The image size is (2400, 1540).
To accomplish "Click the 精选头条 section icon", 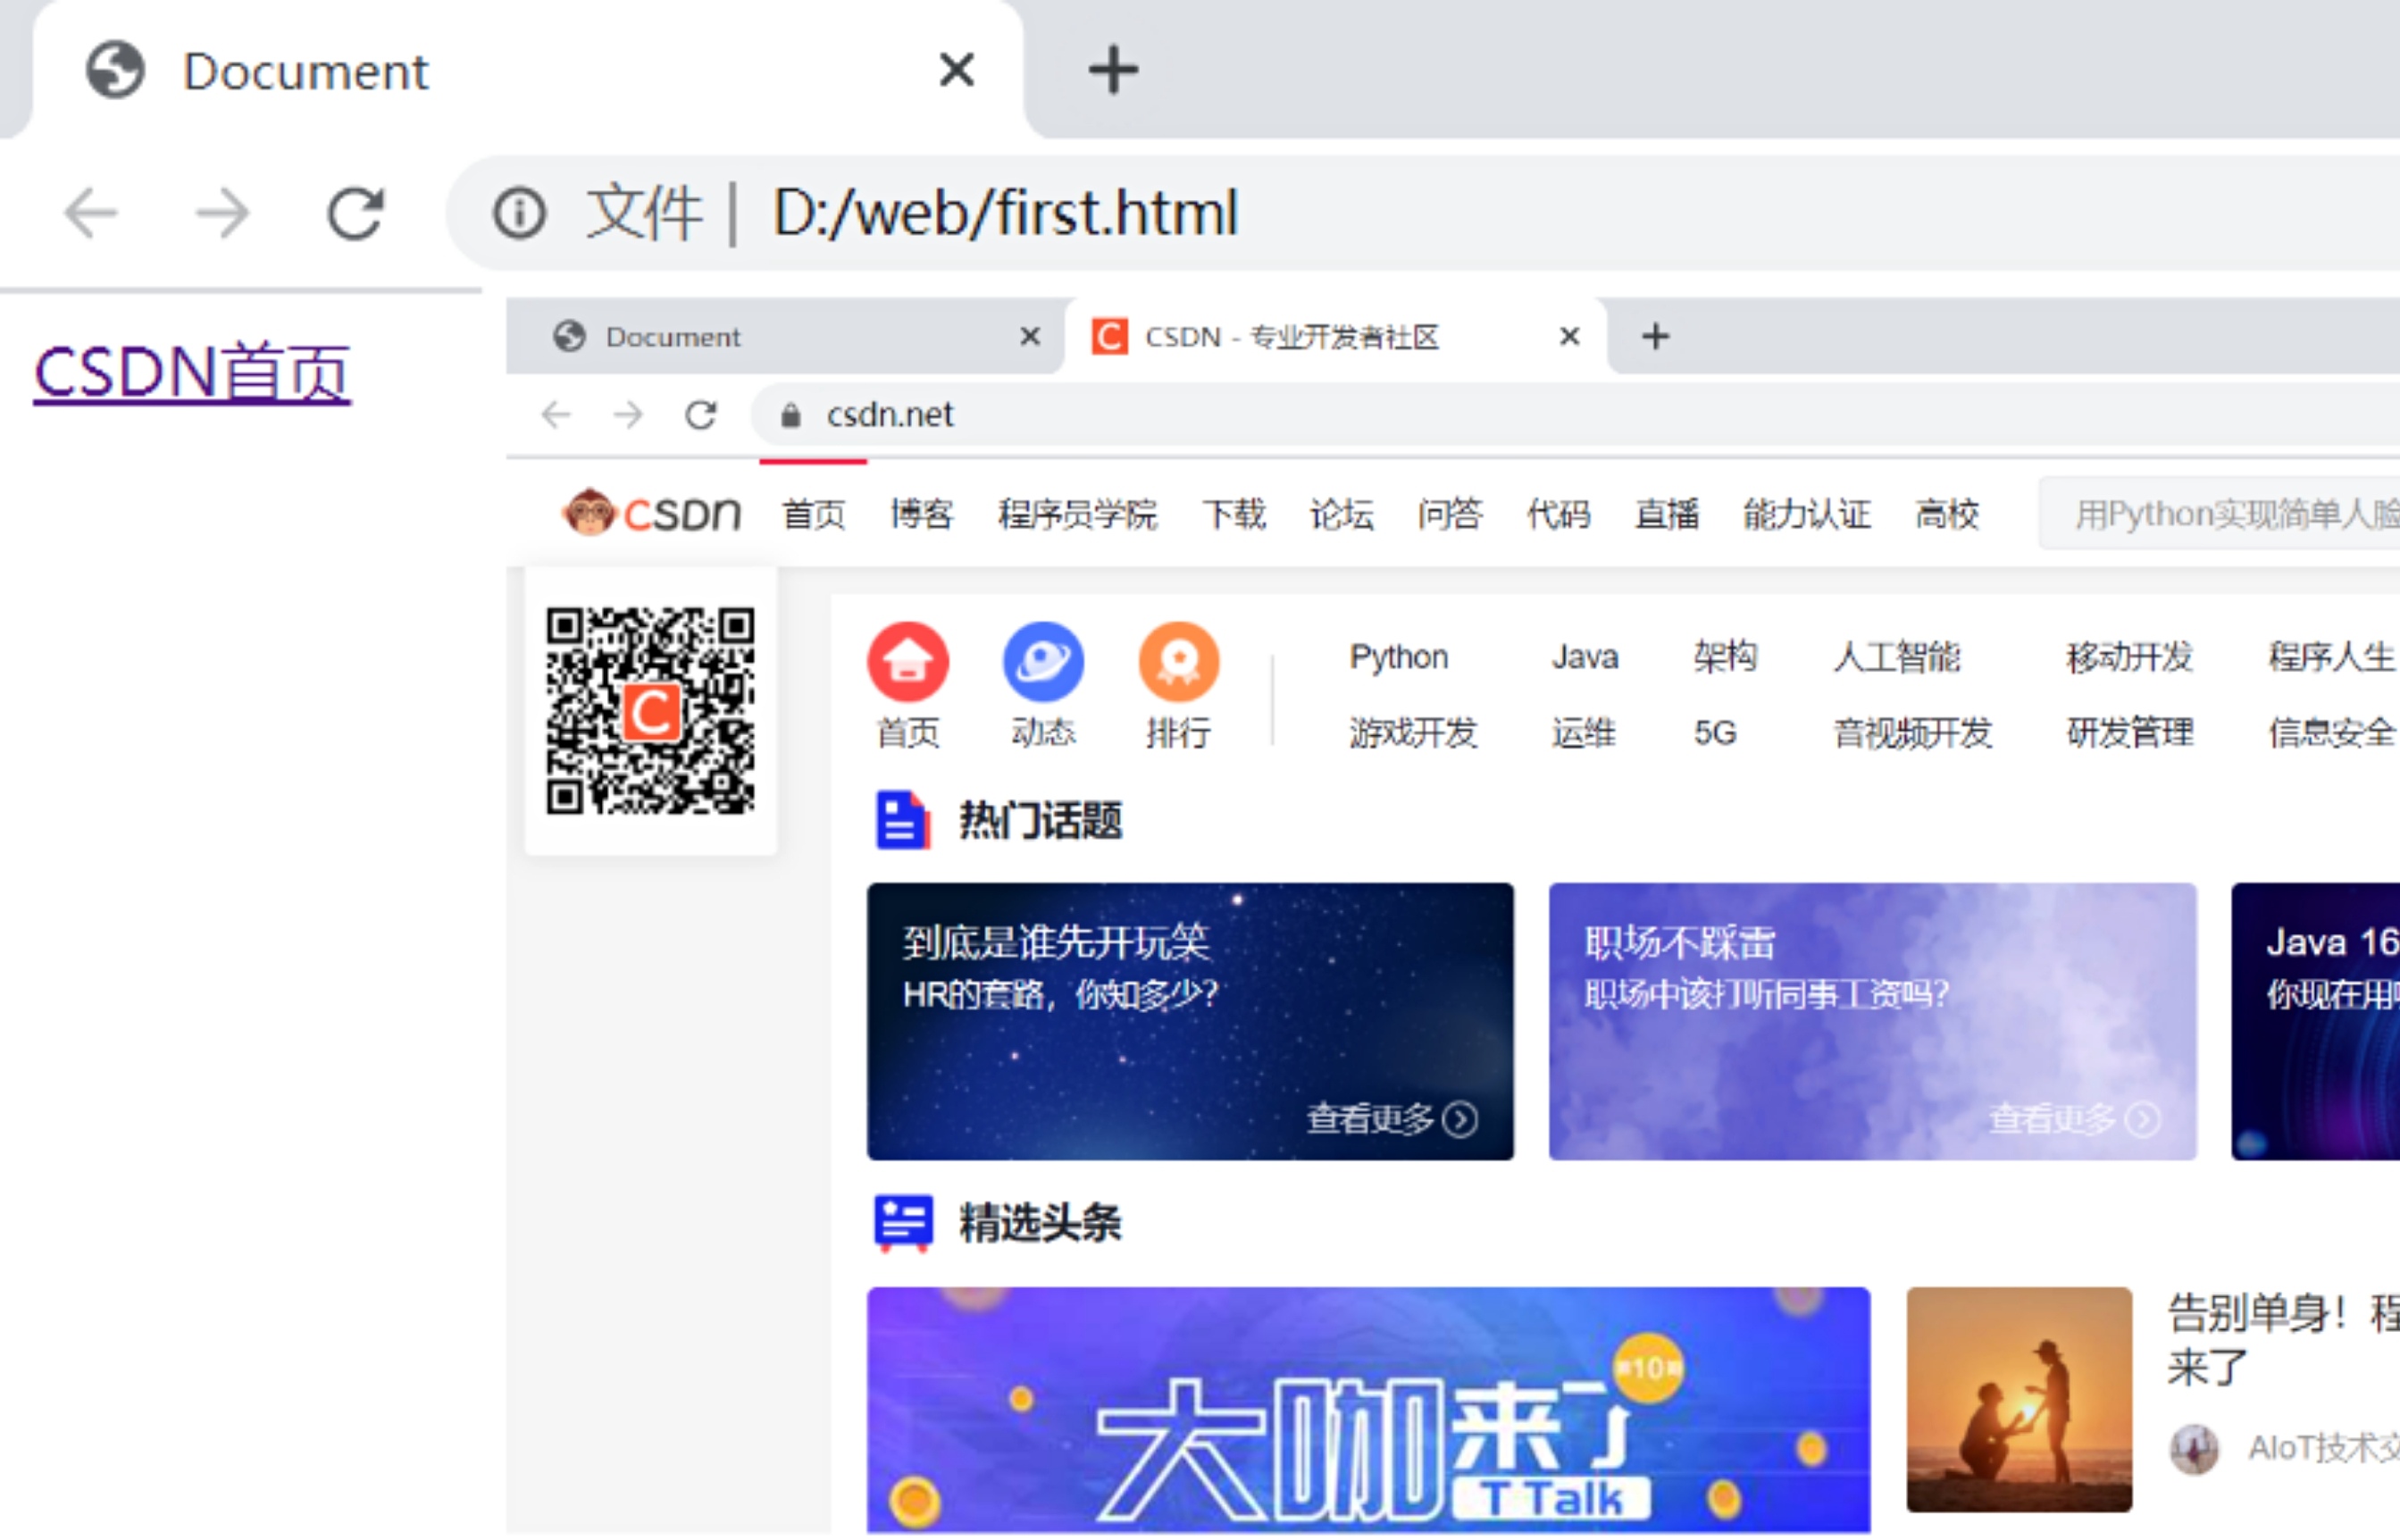I will 903,1222.
